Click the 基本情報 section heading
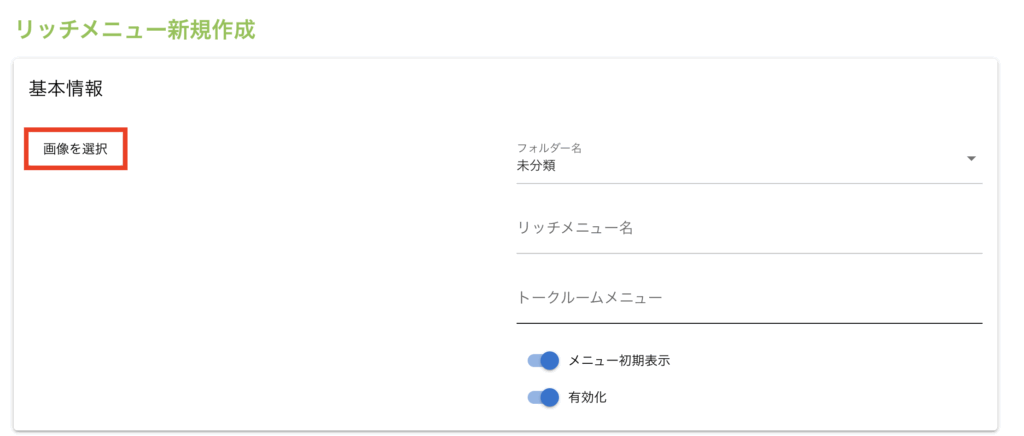Screen dimensions: 1024x436 [66, 89]
